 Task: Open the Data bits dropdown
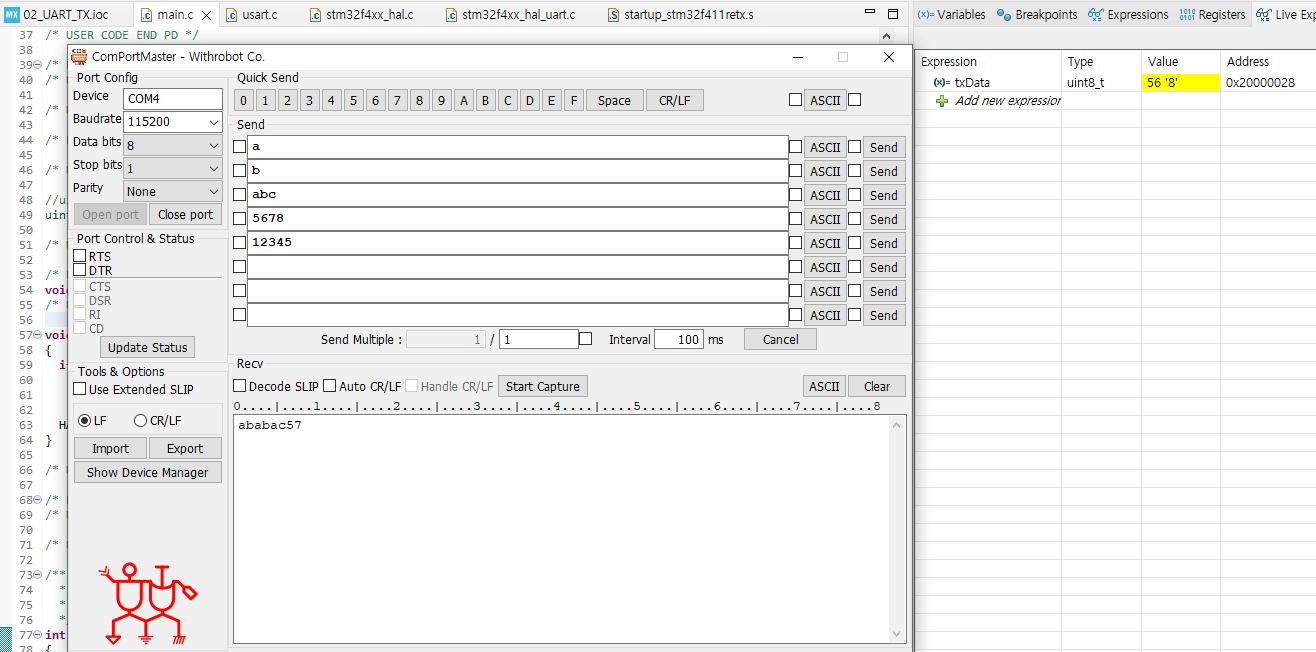tap(213, 144)
